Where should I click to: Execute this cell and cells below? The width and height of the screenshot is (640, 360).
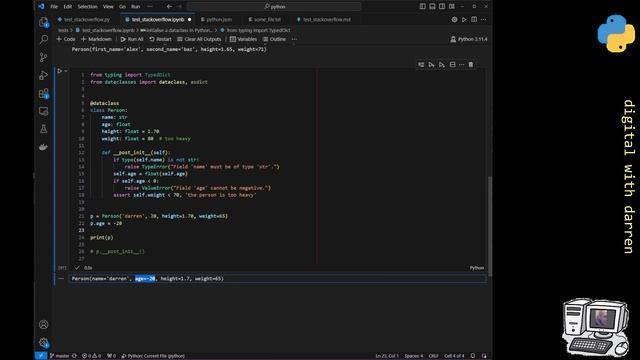pos(442,64)
